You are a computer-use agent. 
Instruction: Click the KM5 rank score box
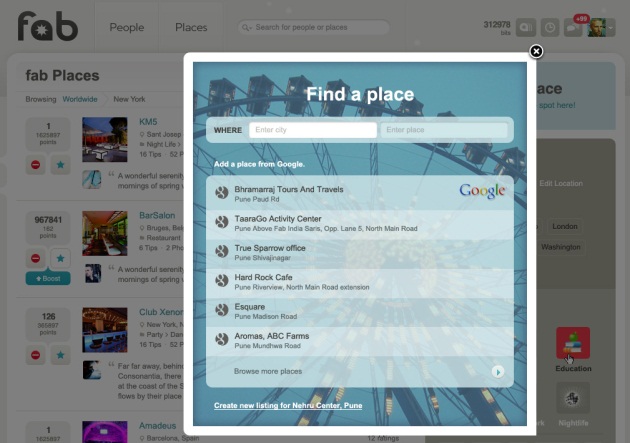click(48, 134)
